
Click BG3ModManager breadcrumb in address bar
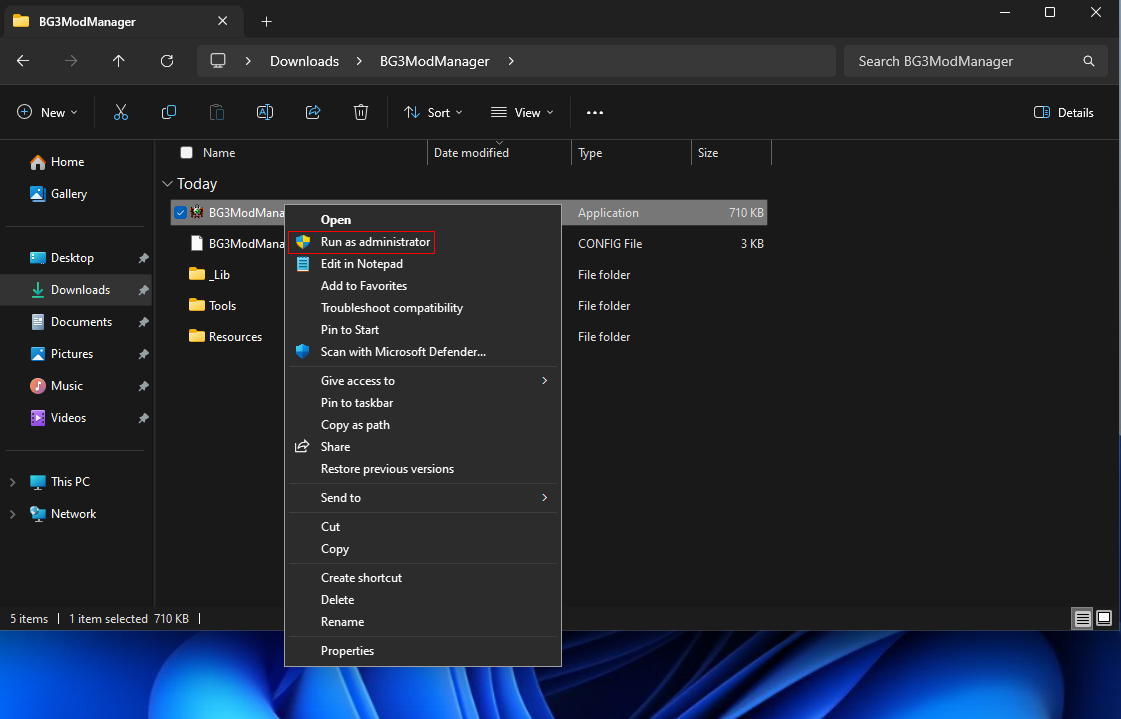tap(435, 61)
